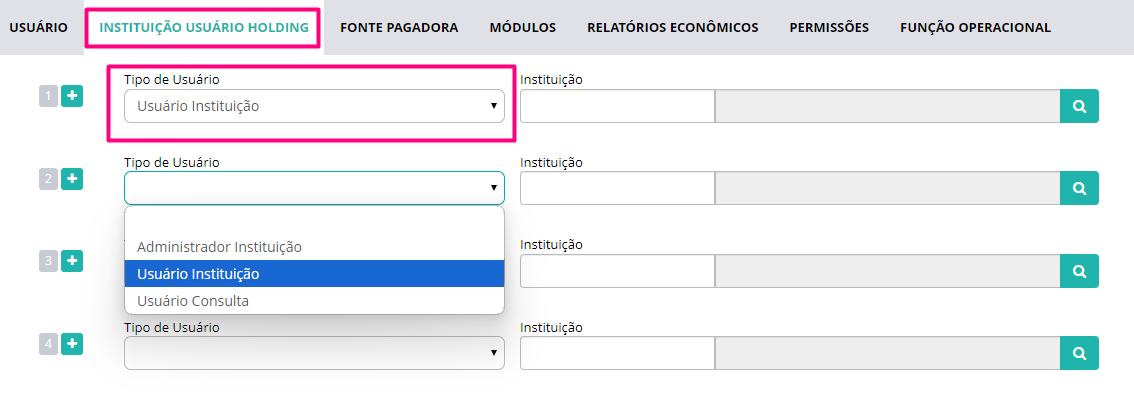
Task: Collapse the open second Tipo de Usuário dropdown
Action: click(x=314, y=188)
